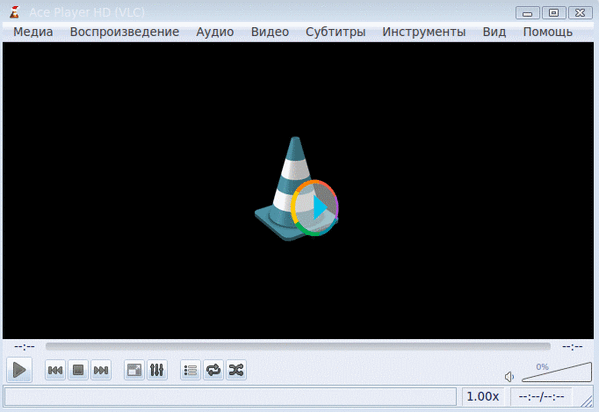Screen dimensions: 599x412
Task: Close the Ace Player window
Action: [x=580, y=13]
